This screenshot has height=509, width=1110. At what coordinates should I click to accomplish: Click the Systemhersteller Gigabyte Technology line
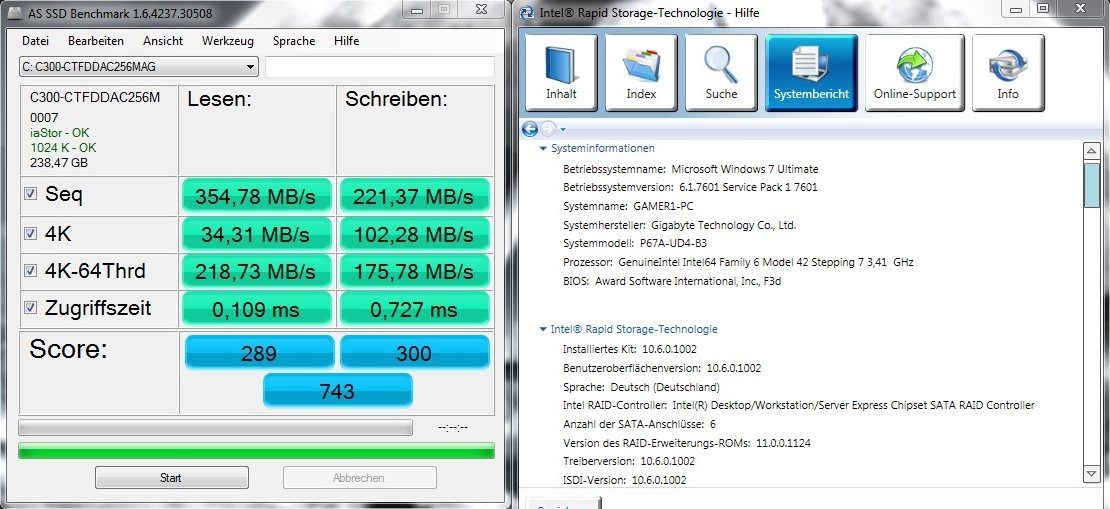click(x=680, y=225)
